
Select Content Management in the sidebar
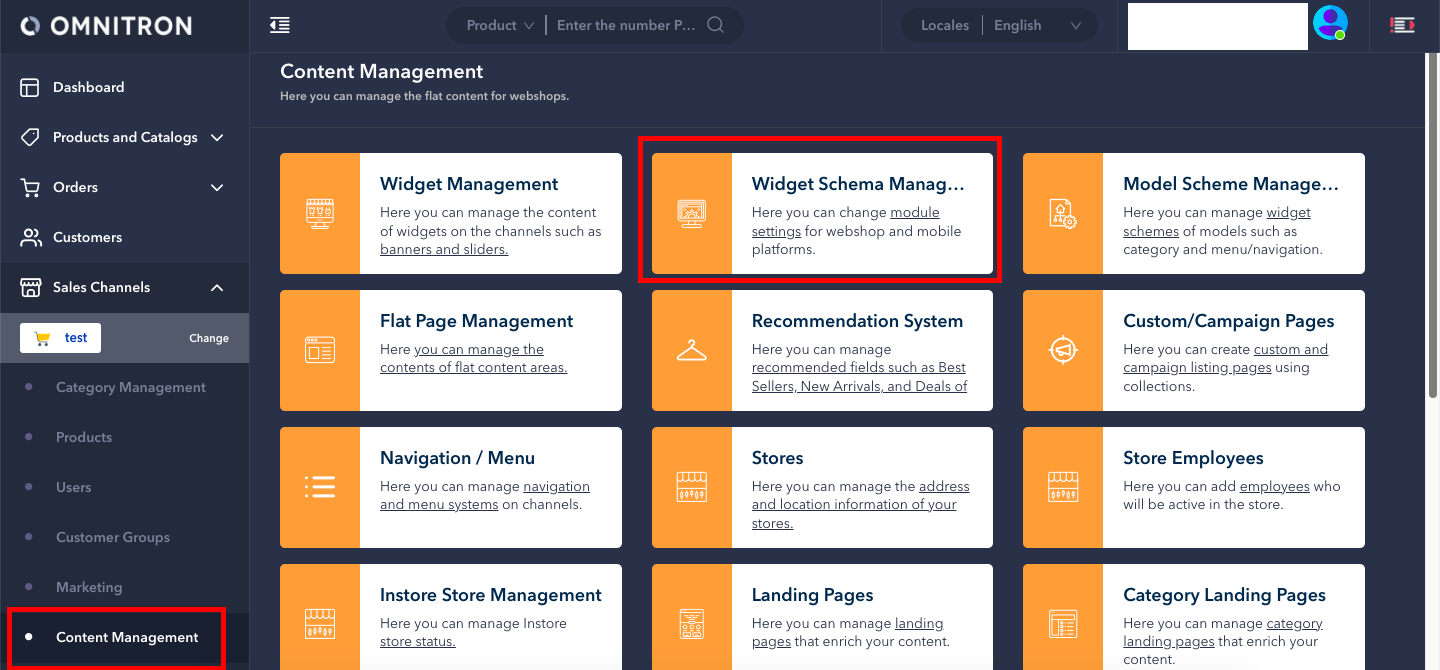tap(127, 637)
